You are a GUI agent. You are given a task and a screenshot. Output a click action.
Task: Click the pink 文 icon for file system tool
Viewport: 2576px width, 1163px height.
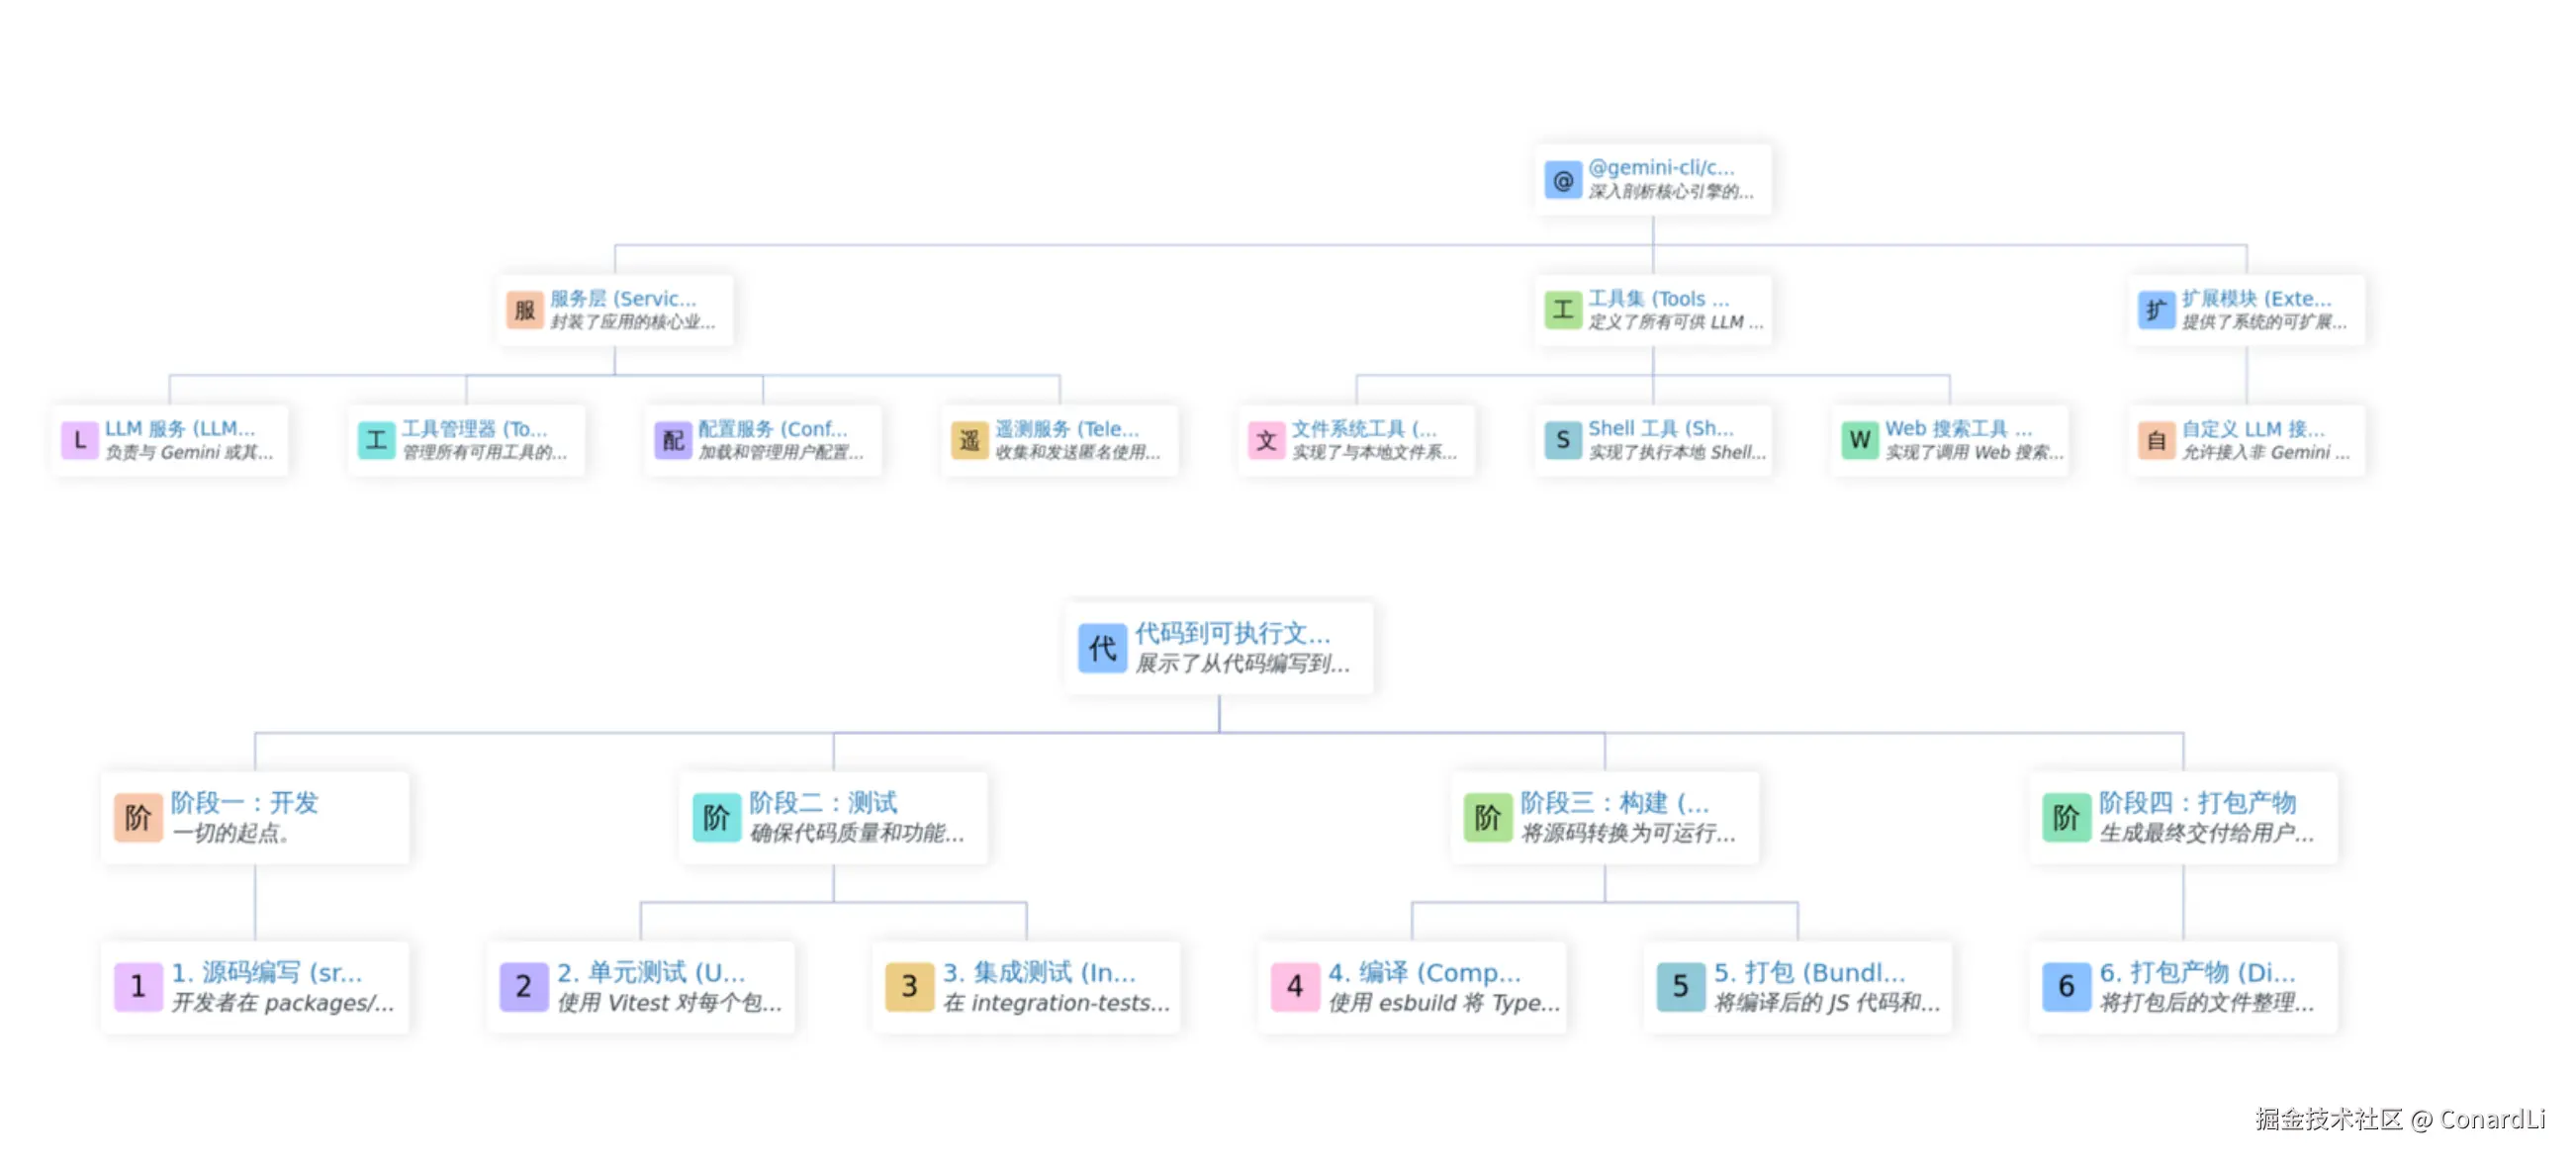(1266, 440)
